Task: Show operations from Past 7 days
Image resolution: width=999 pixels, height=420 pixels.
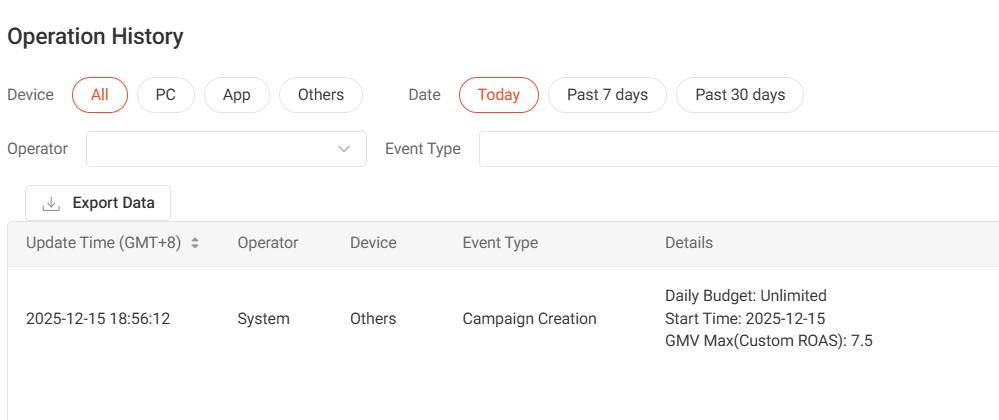Action: [x=607, y=95]
